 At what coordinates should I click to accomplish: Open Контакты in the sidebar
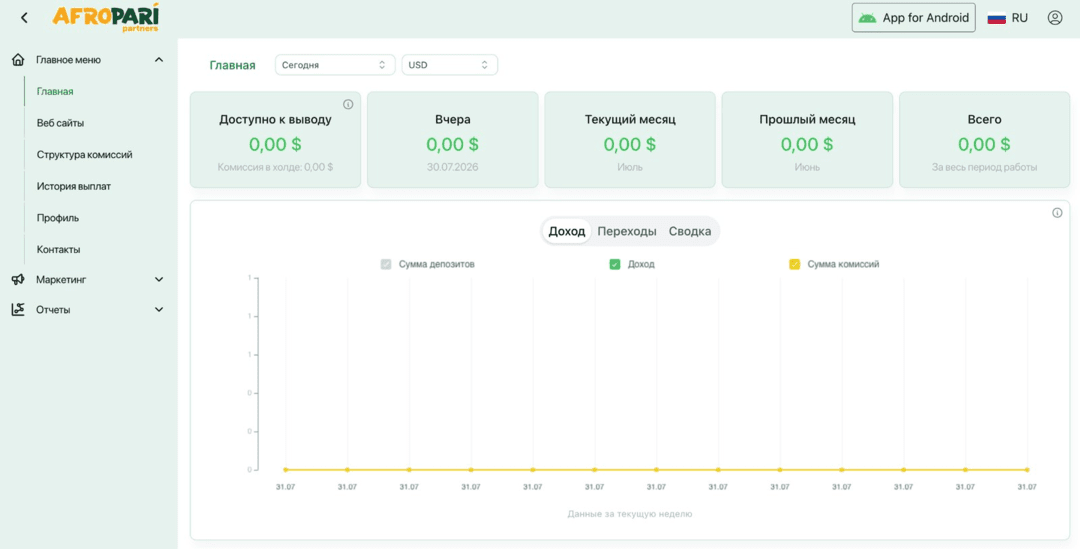[59, 250]
